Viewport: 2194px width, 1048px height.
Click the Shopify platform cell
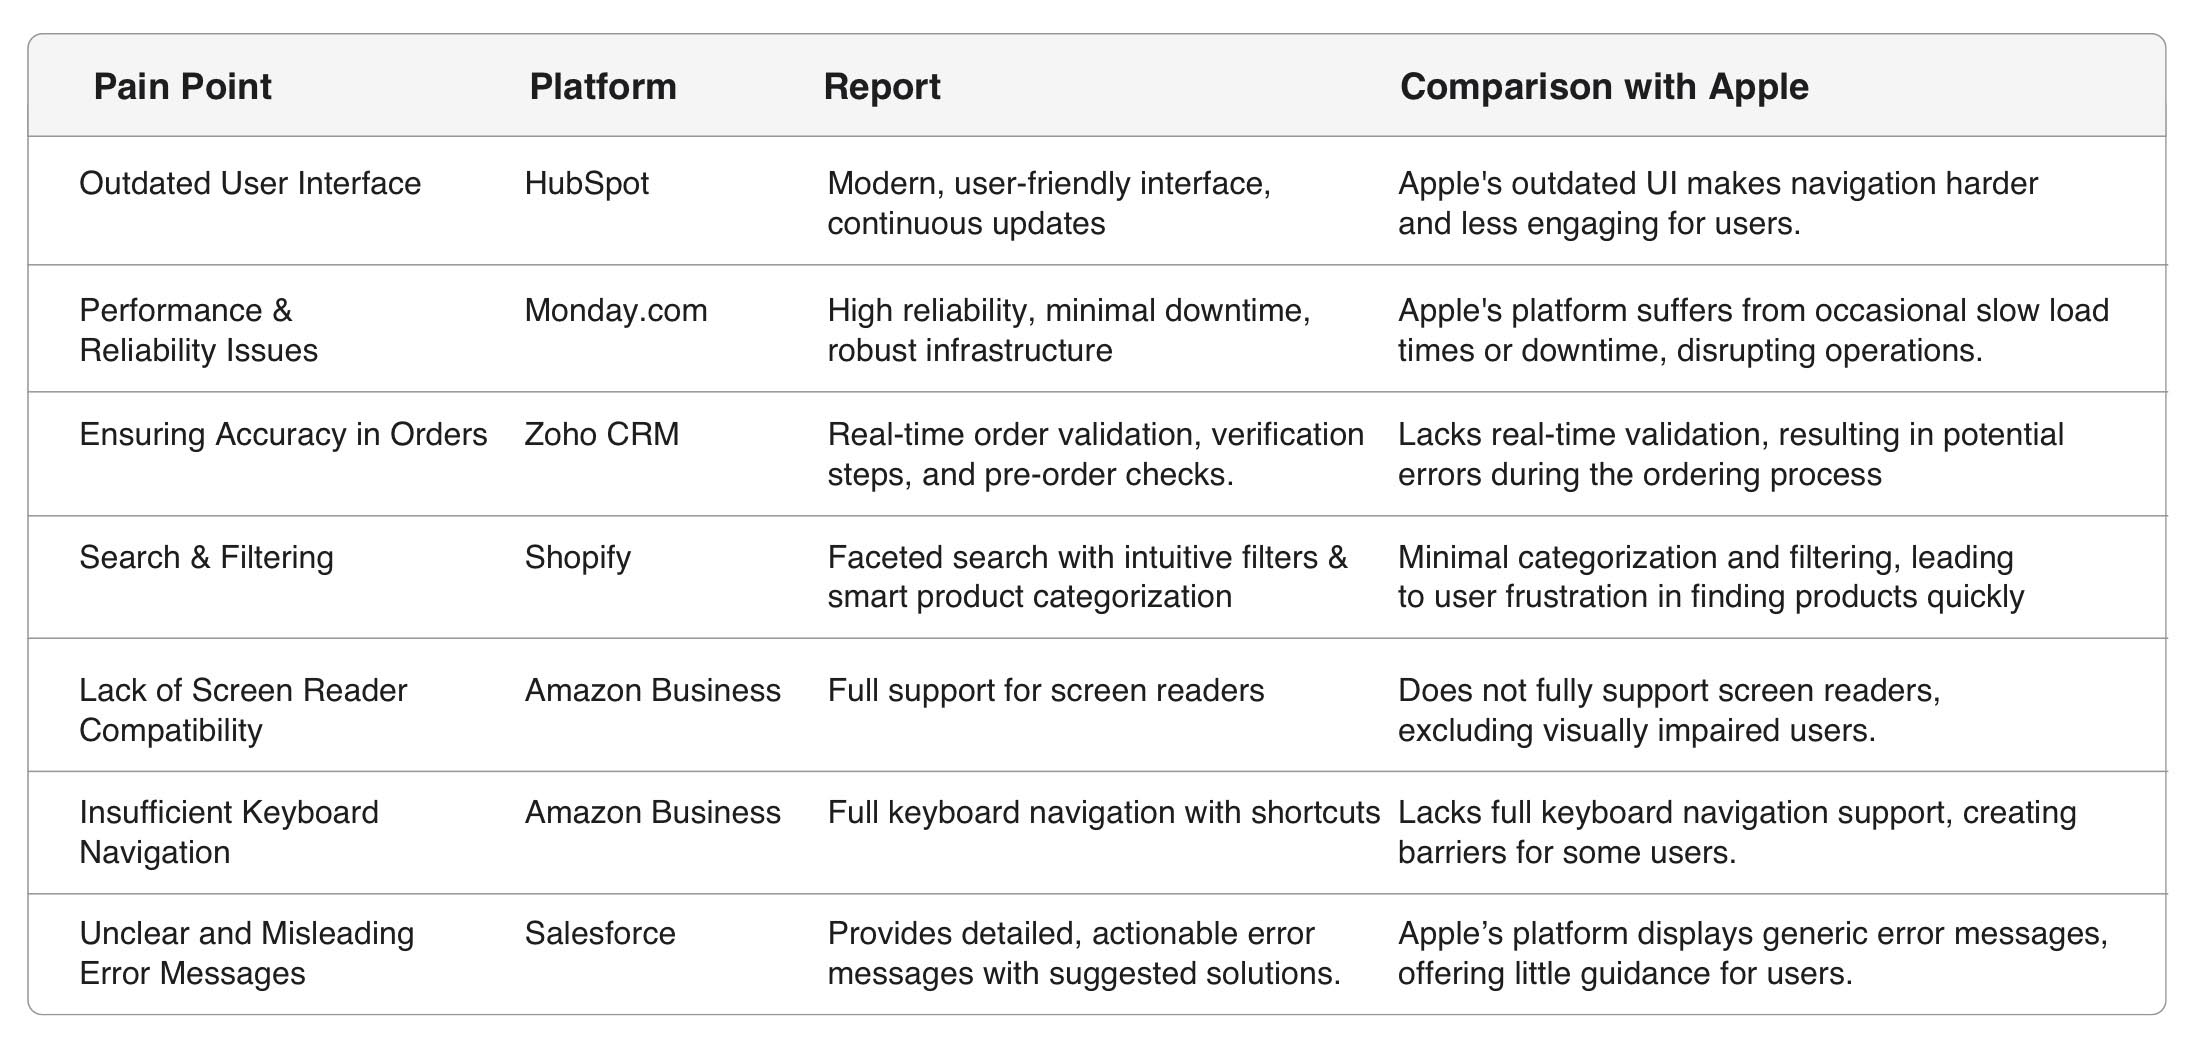(x=577, y=558)
